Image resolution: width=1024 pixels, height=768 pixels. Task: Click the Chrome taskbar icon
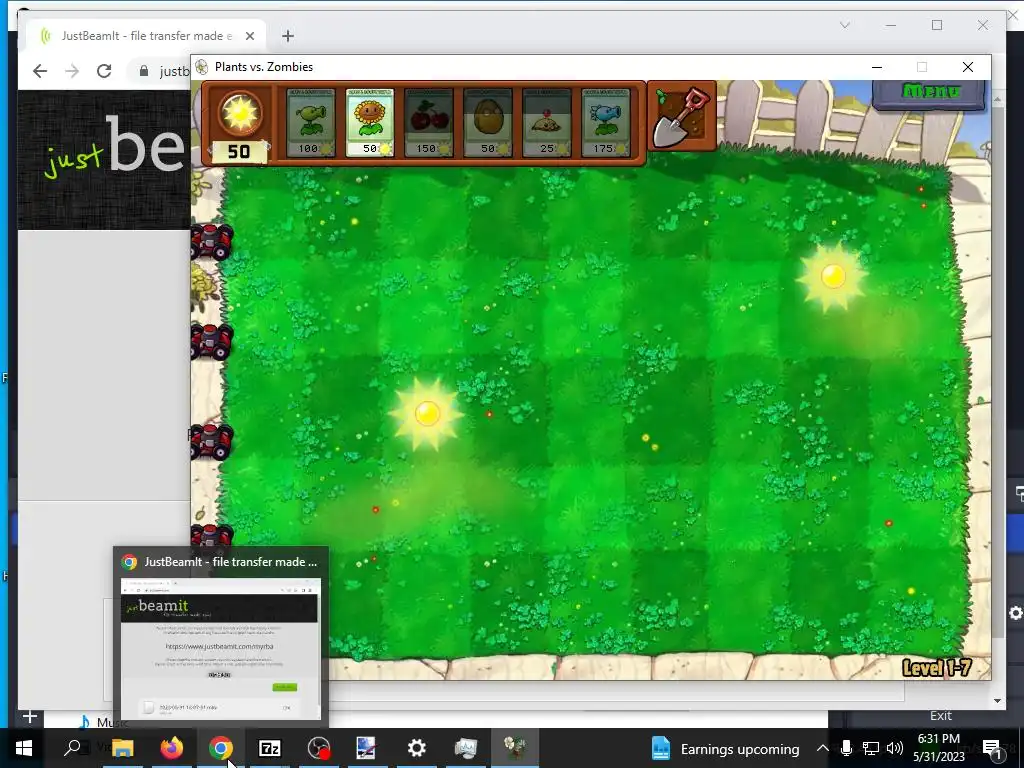pos(221,748)
